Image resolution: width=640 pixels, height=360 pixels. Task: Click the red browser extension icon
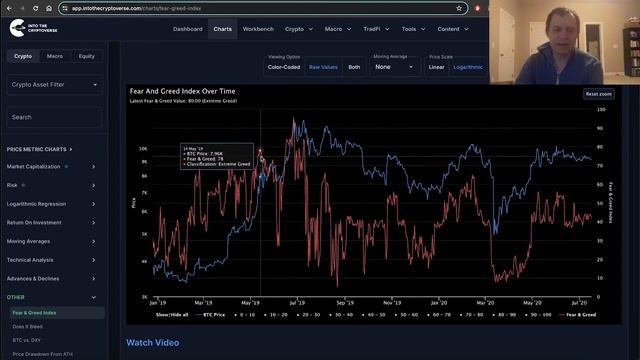(x=477, y=8)
